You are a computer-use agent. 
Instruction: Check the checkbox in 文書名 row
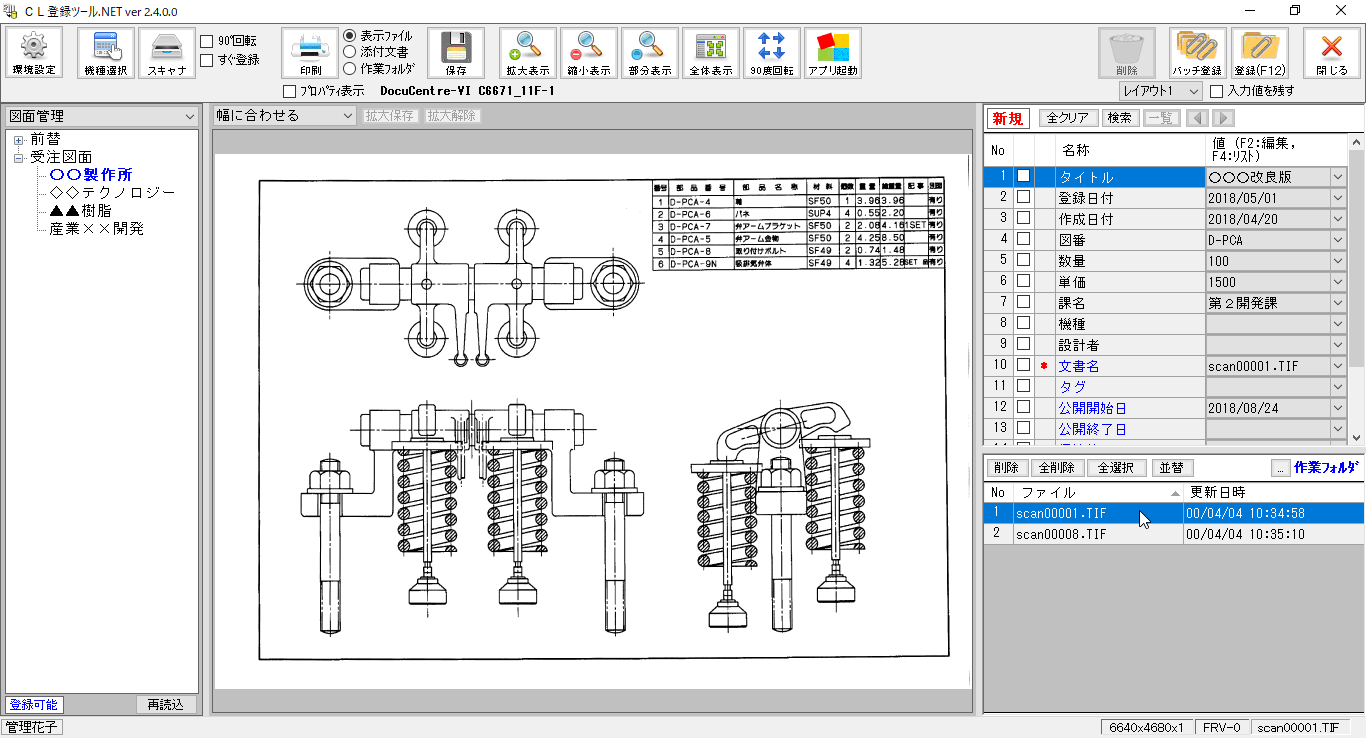click(1023, 365)
